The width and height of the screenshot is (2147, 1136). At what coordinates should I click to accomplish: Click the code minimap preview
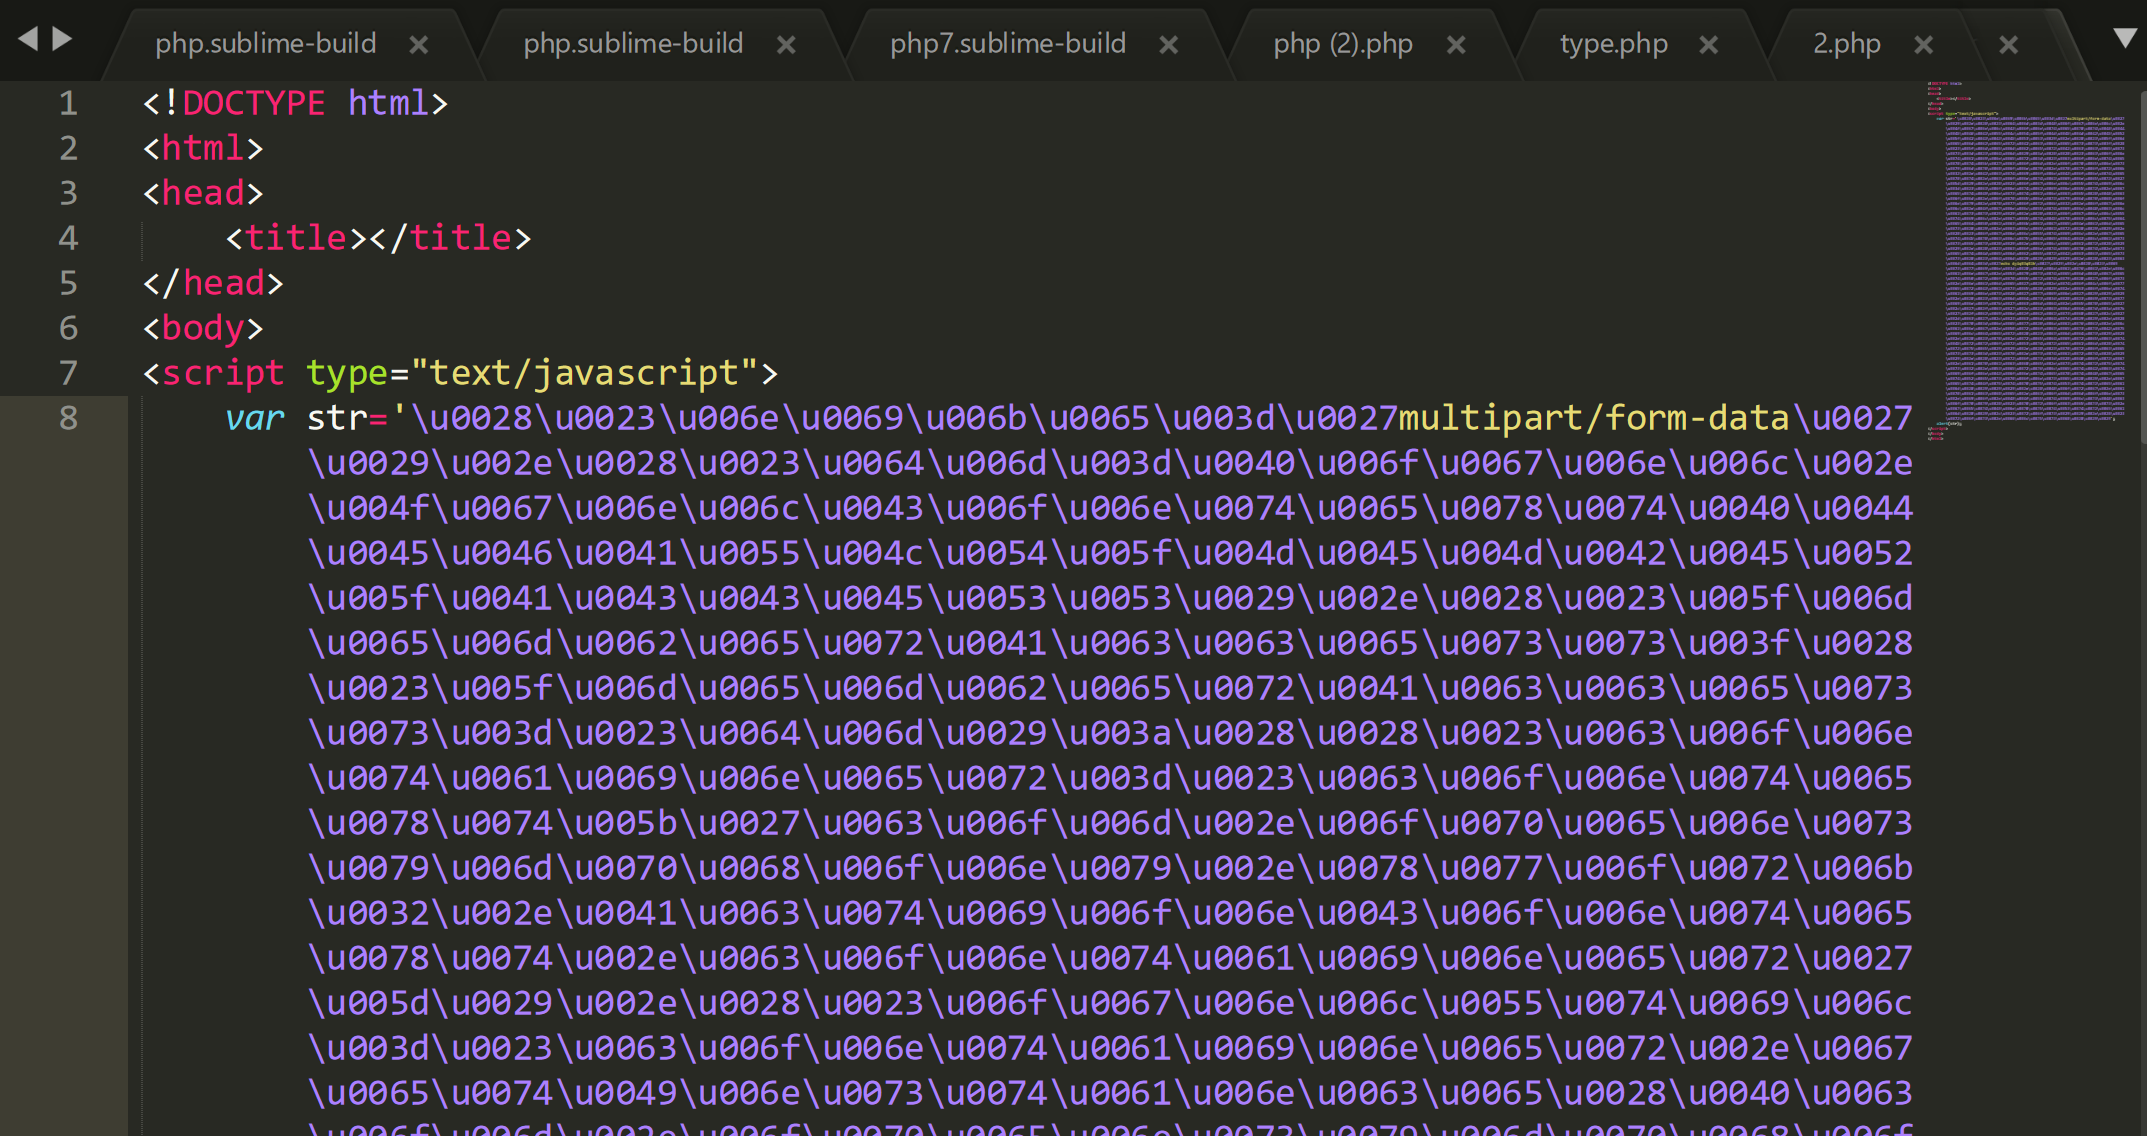(2030, 260)
